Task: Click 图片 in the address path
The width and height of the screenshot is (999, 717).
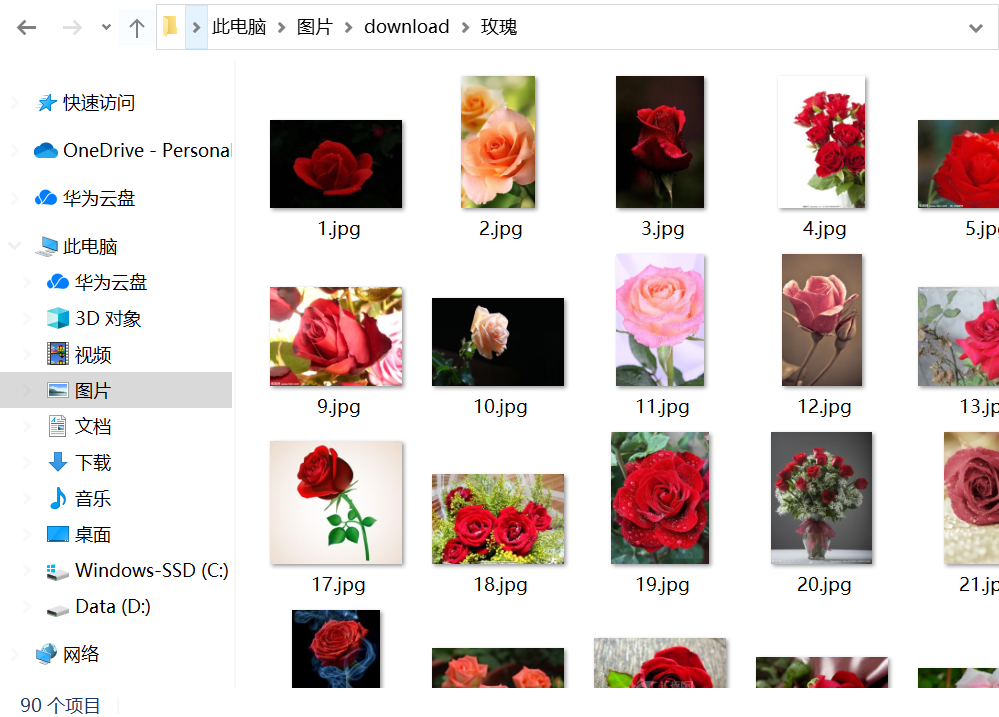Action: point(315,27)
